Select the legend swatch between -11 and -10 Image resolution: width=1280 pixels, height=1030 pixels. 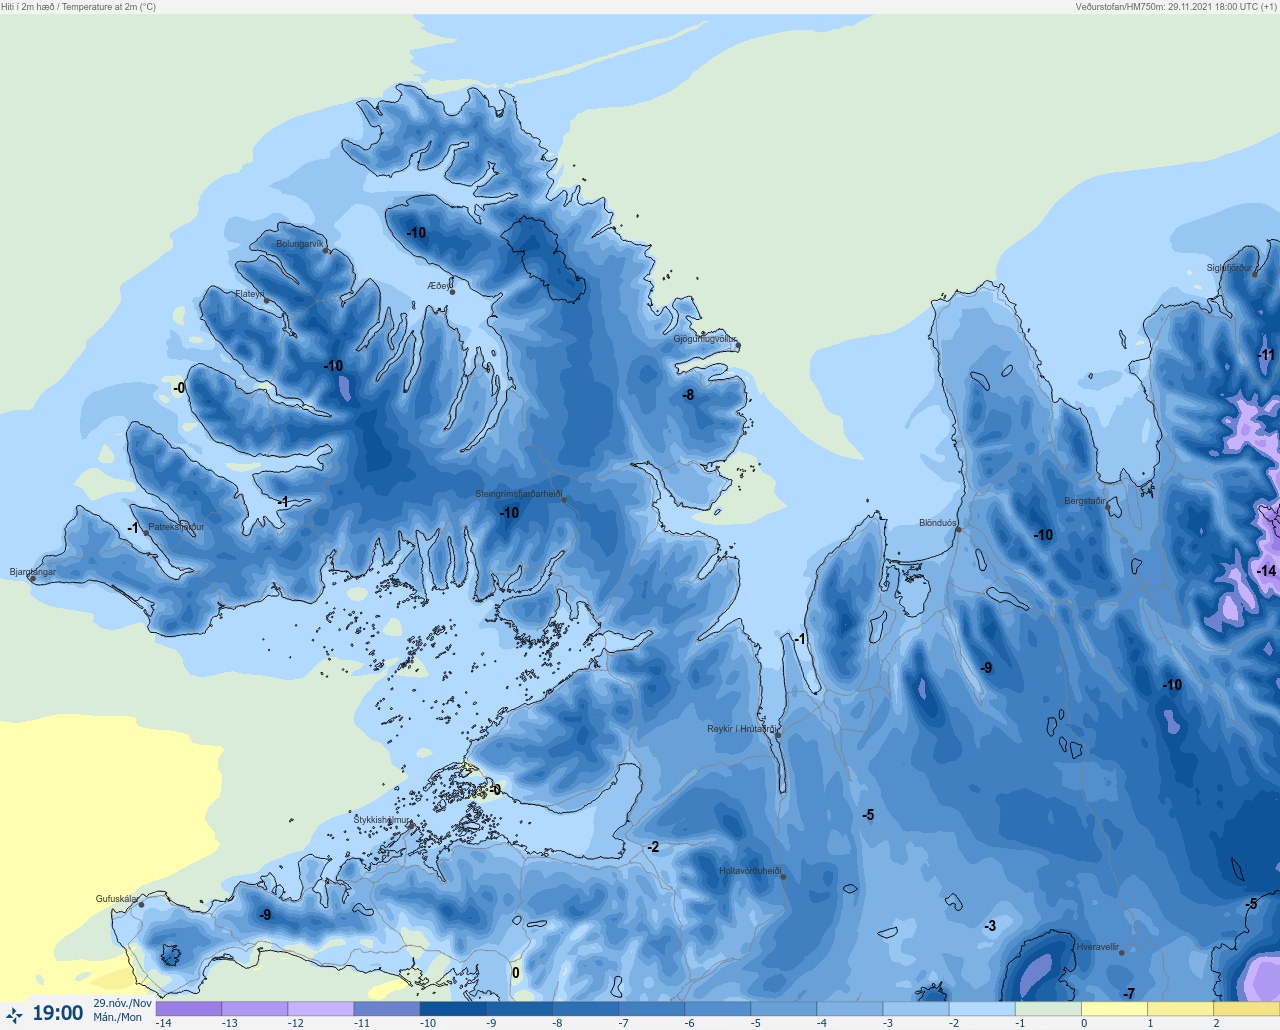click(x=387, y=1009)
